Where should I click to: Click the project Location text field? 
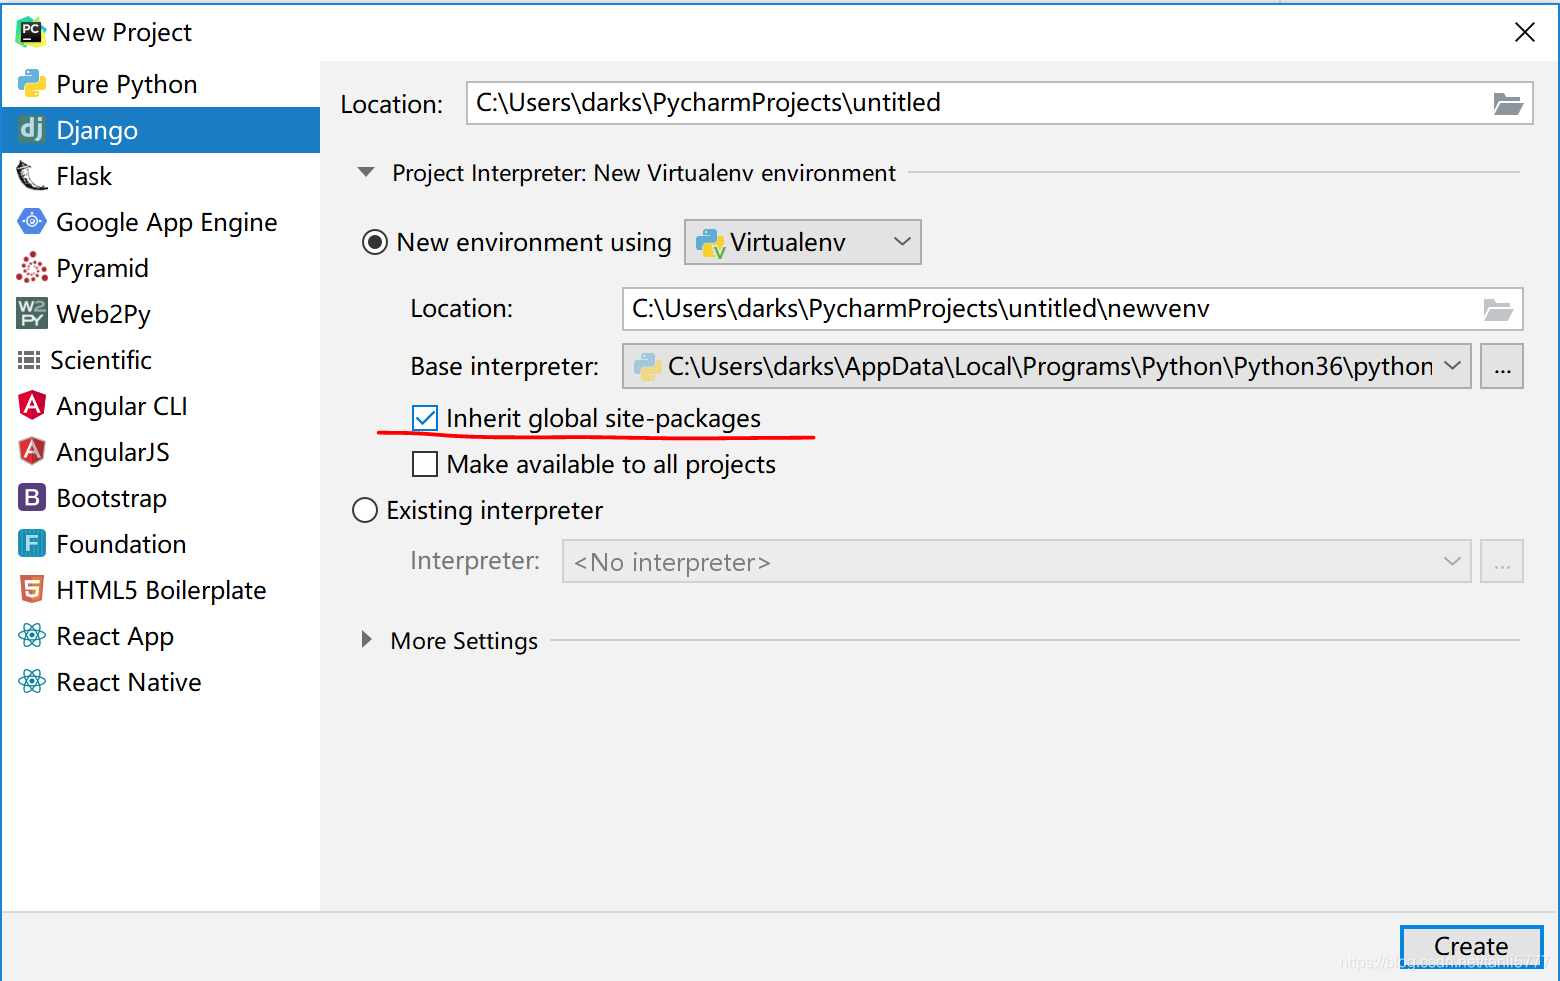click(x=1000, y=103)
